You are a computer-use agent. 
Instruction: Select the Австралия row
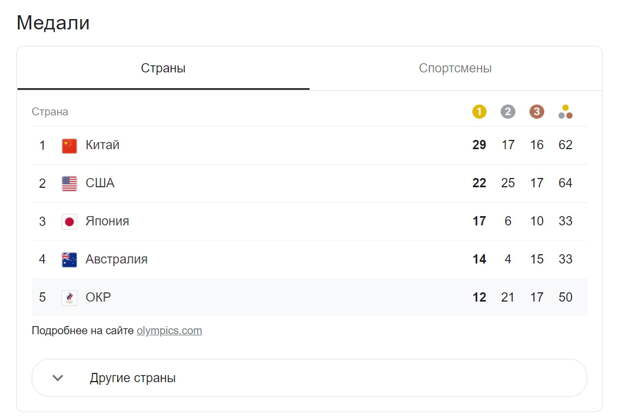(309, 260)
